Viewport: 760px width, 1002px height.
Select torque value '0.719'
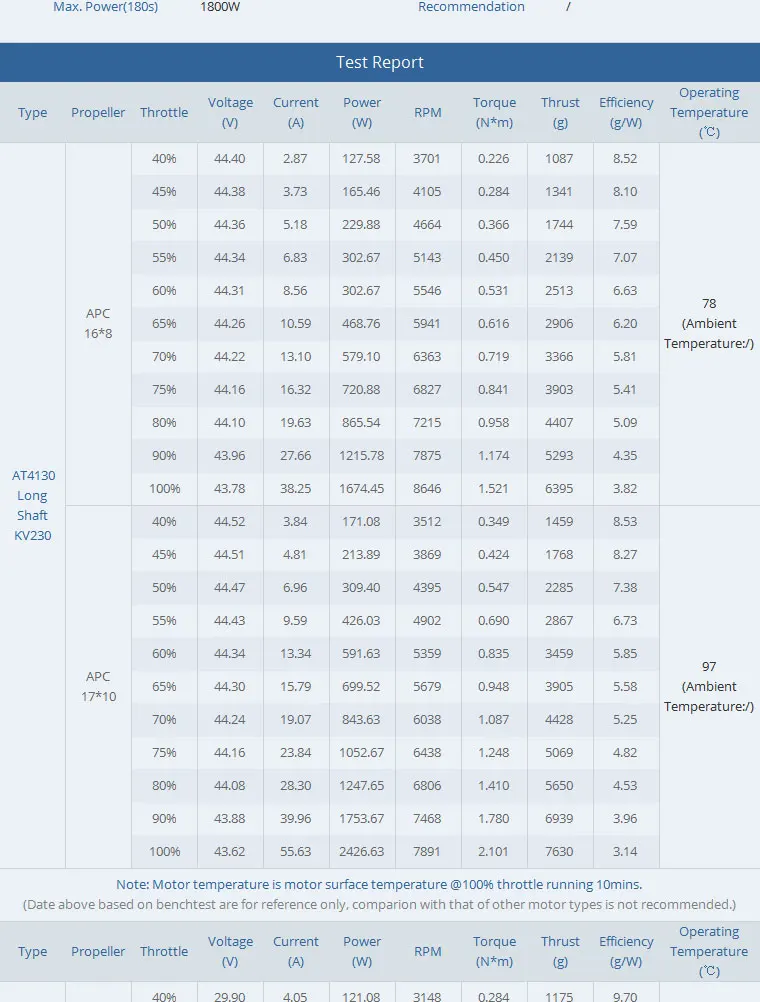click(x=493, y=357)
